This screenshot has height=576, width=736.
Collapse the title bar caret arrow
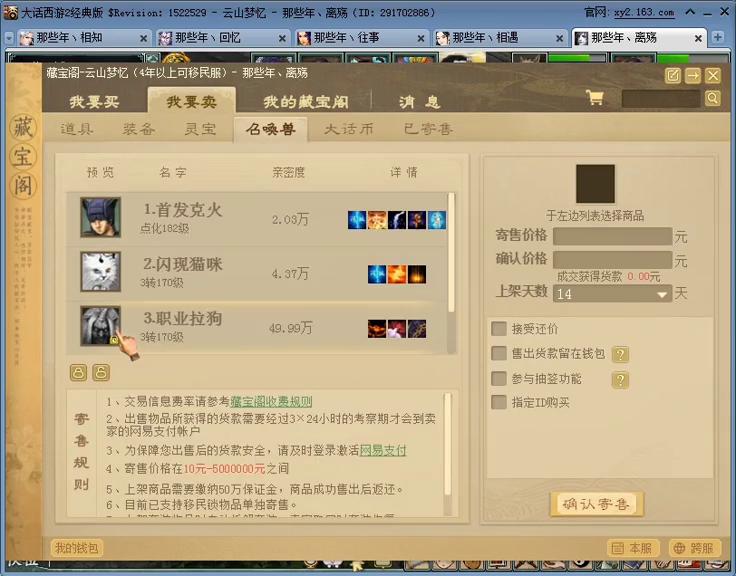tap(690, 12)
